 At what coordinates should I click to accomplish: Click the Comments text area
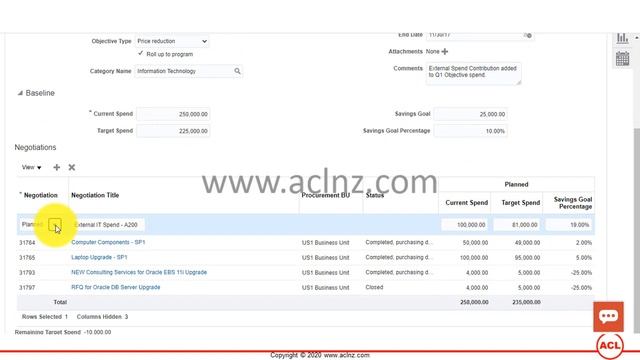click(473, 74)
